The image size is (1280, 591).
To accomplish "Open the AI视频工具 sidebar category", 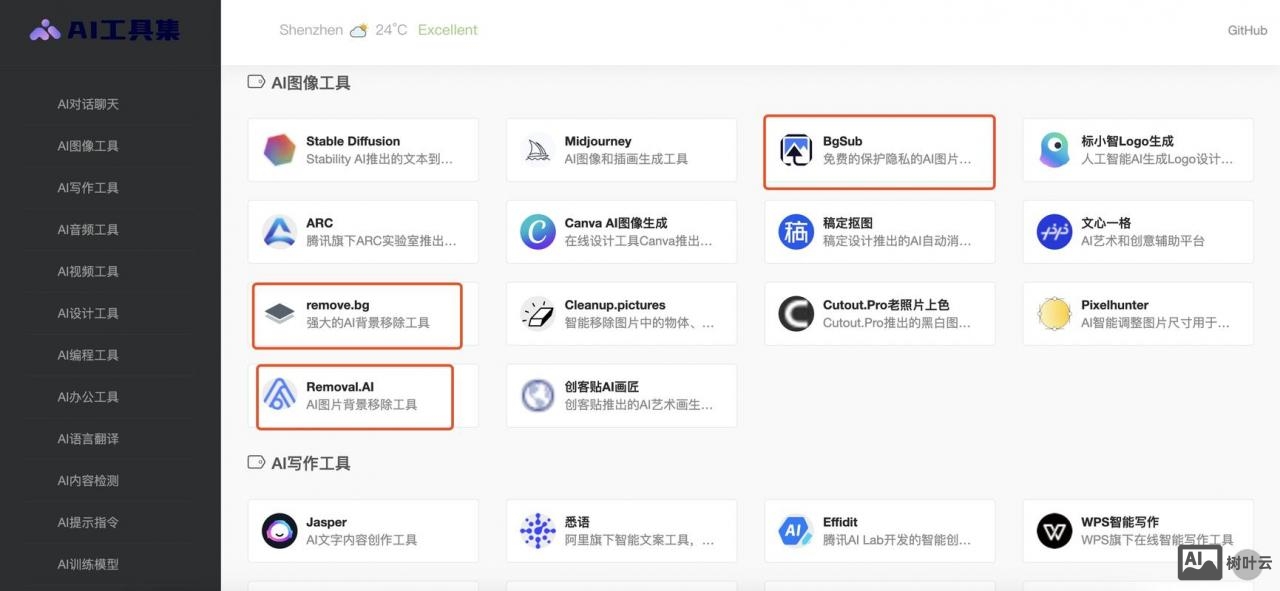I will pyautogui.click(x=87, y=271).
